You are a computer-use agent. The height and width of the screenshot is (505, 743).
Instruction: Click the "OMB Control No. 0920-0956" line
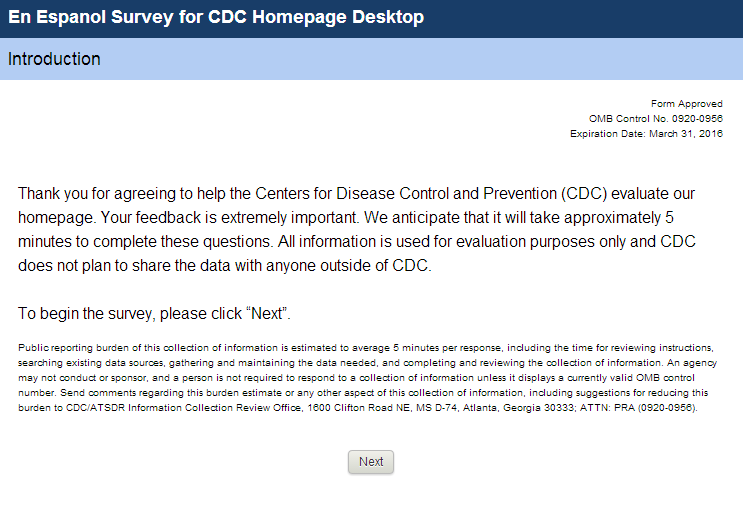pos(655,118)
